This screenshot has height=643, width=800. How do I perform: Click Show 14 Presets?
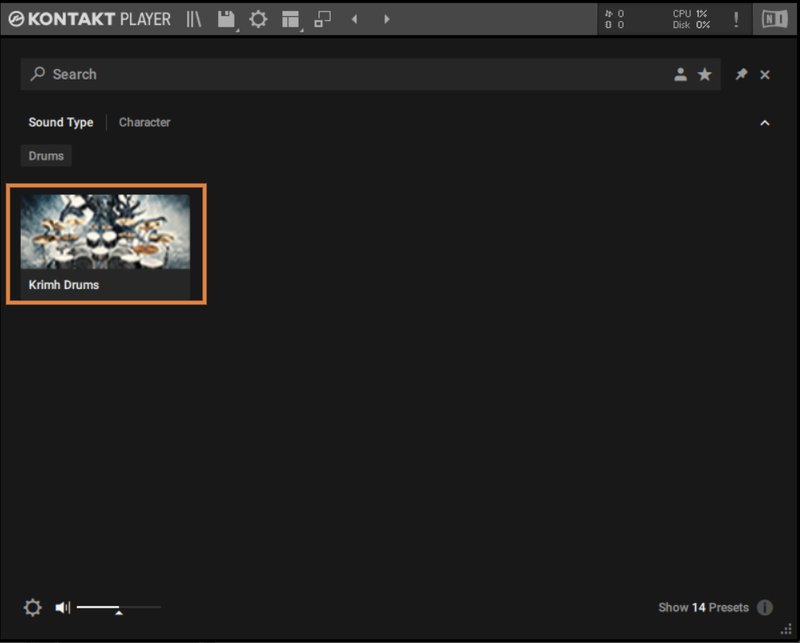click(x=703, y=607)
